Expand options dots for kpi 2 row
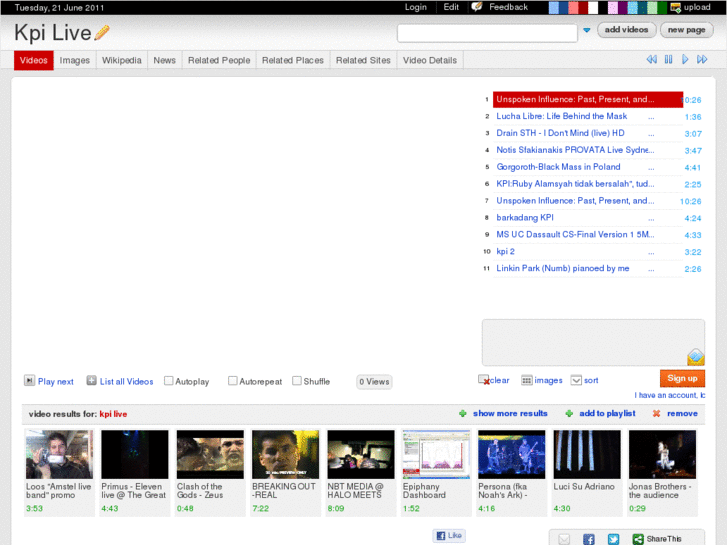This screenshot has width=727, height=545. click(x=651, y=252)
